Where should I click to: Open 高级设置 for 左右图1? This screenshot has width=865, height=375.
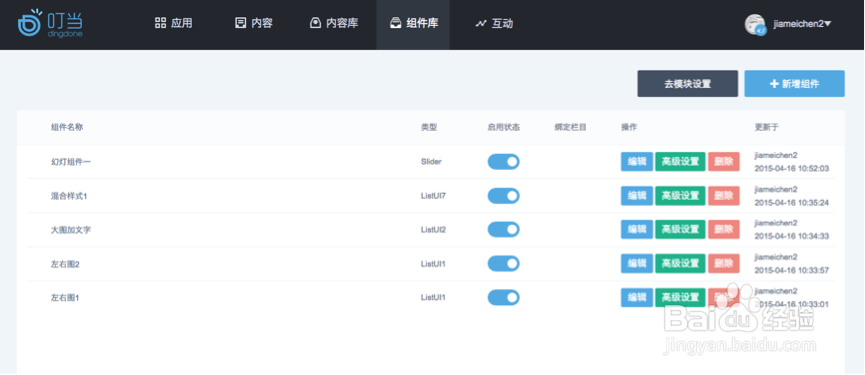point(680,298)
